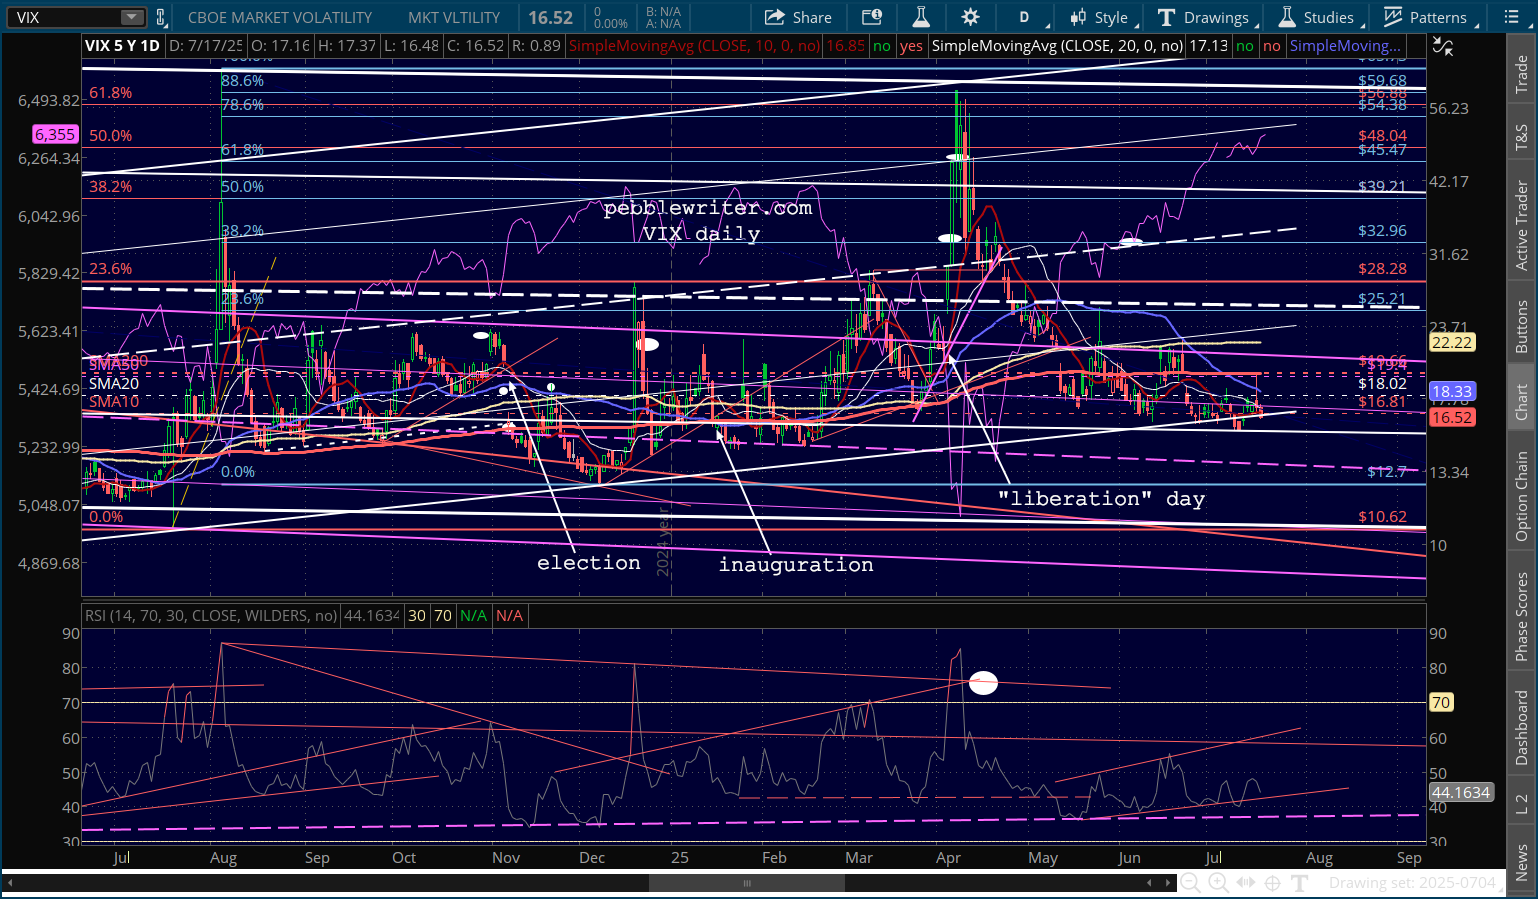Click the horizontal expand arrows icon
The image size is (1538, 899).
tap(1245, 882)
